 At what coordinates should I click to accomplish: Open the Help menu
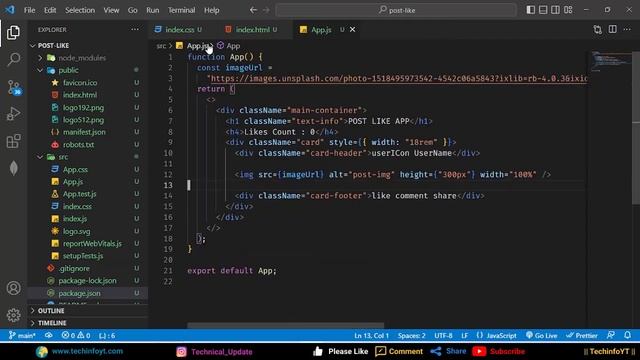click(x=211, y=10)
